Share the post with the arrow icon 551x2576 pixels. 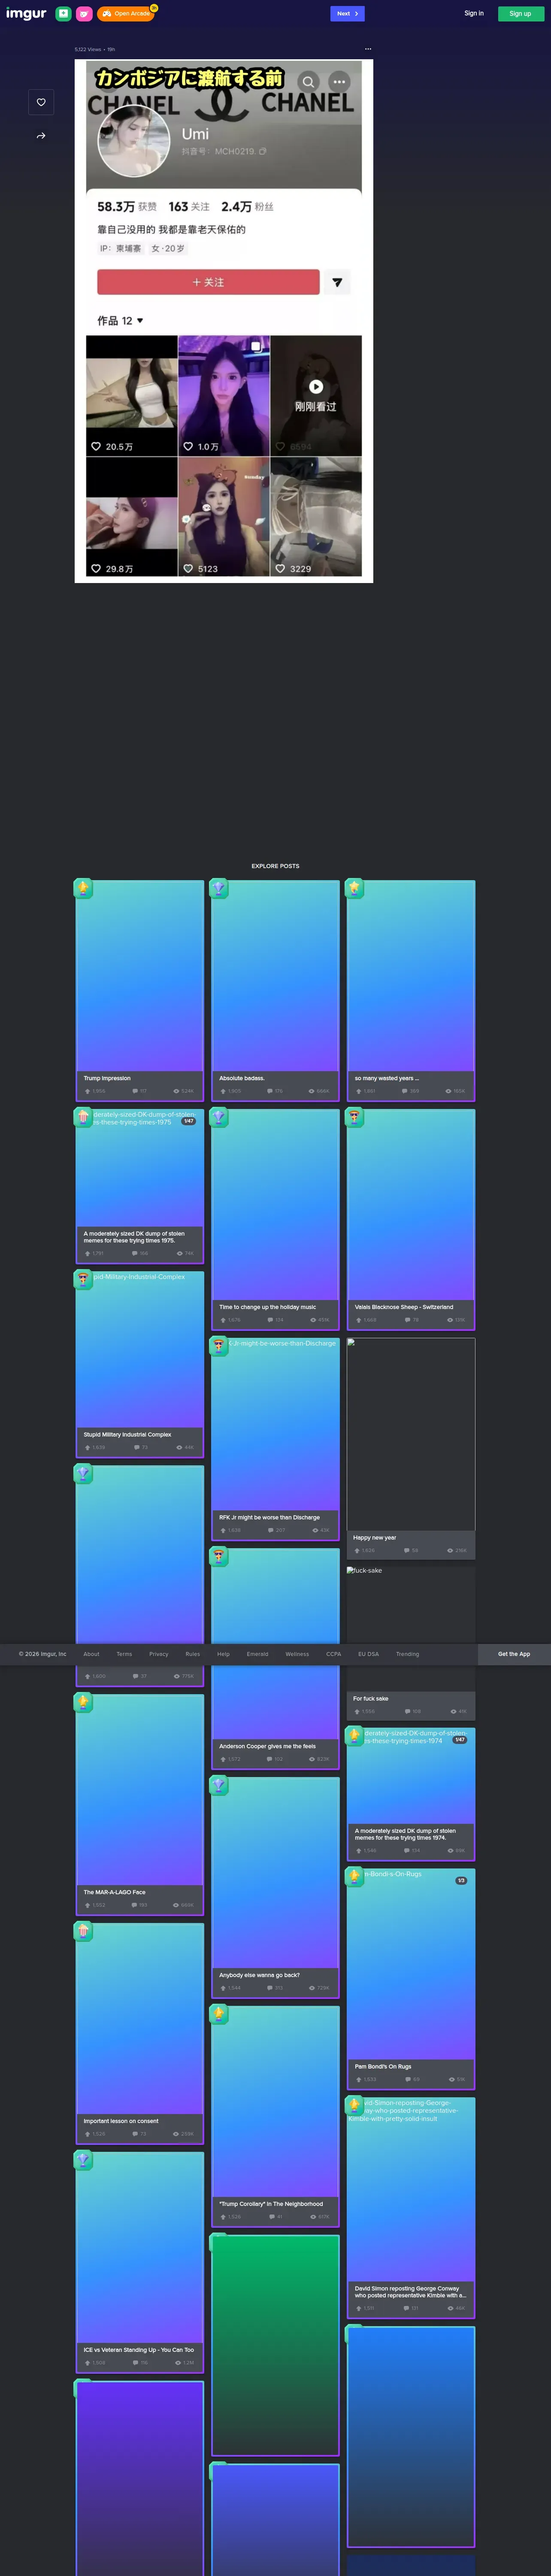coord(41,136)
